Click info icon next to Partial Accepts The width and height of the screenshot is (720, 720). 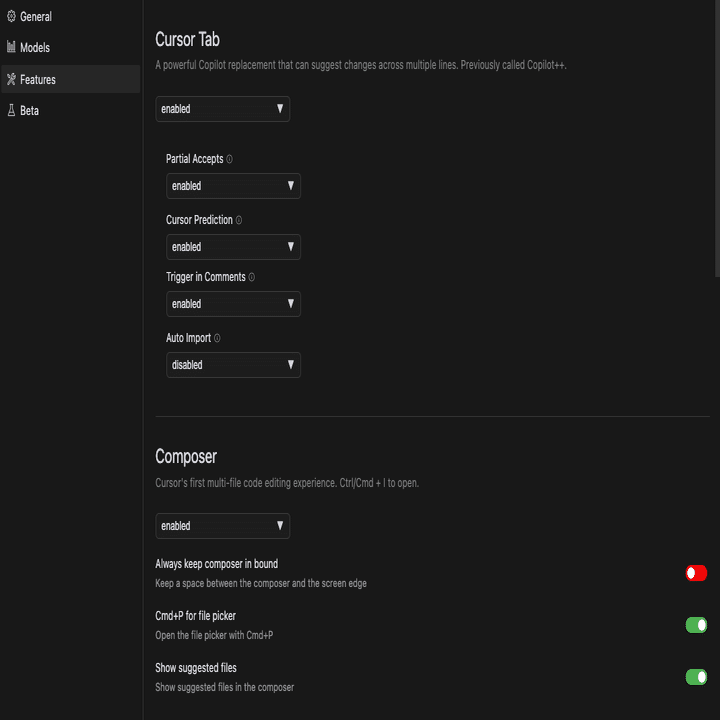(x=230, y=159)
